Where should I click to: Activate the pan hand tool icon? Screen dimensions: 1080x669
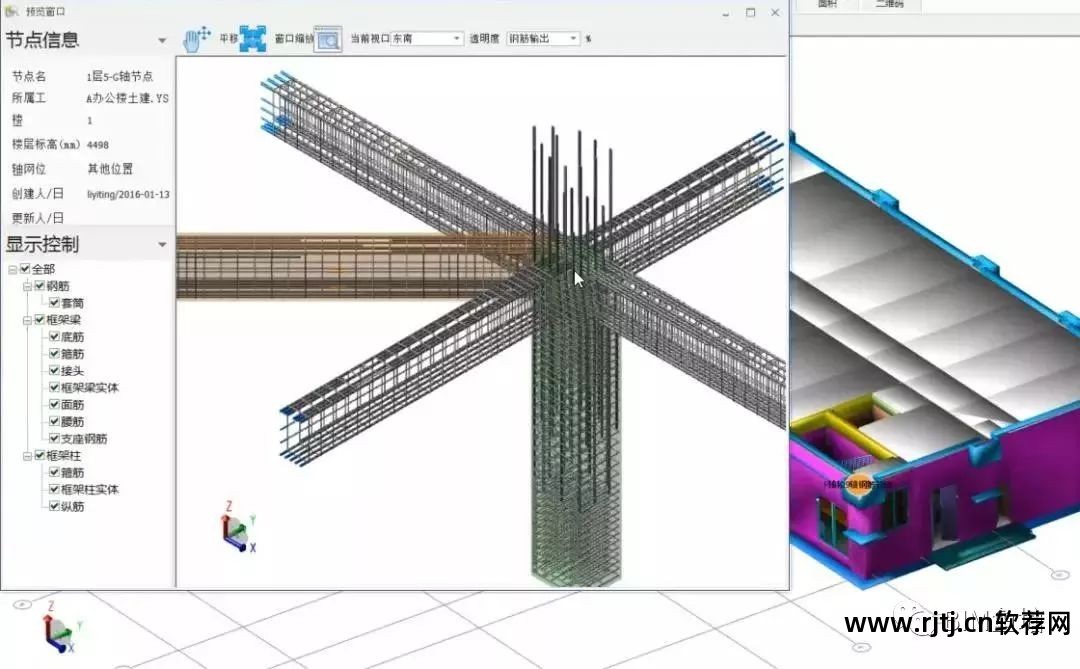point(197,39)
